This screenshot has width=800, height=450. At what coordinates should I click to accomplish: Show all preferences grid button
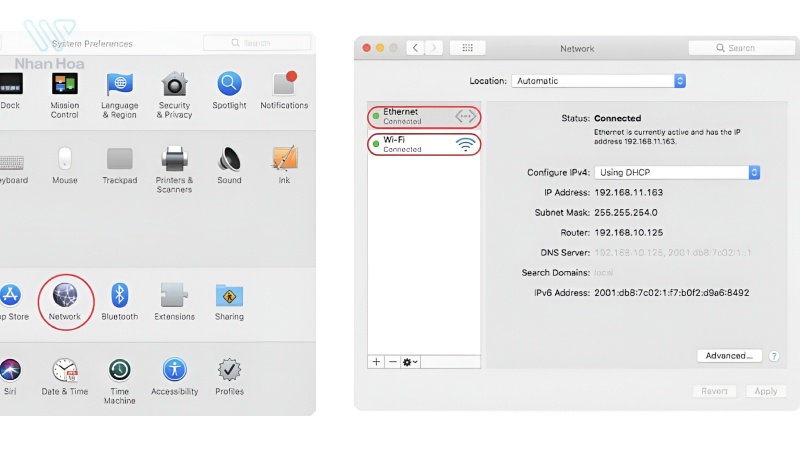467,48
